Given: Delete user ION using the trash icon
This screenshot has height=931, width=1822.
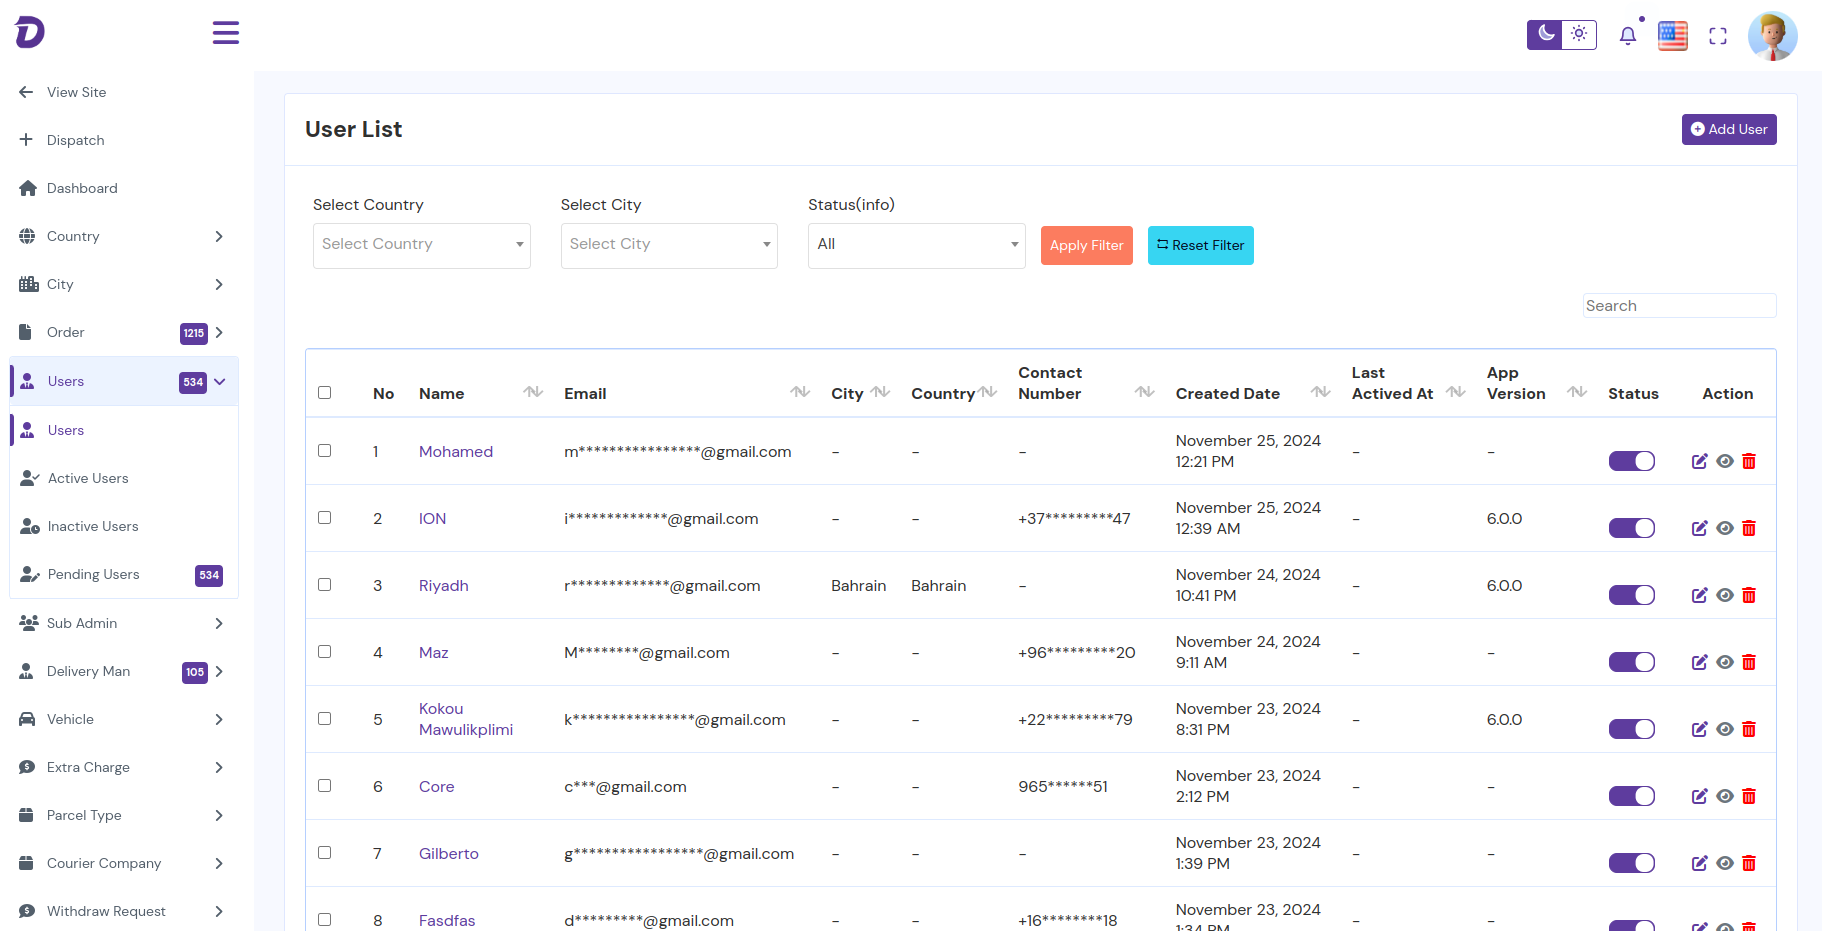Looking at the screenshot, I should (1749, 528).
